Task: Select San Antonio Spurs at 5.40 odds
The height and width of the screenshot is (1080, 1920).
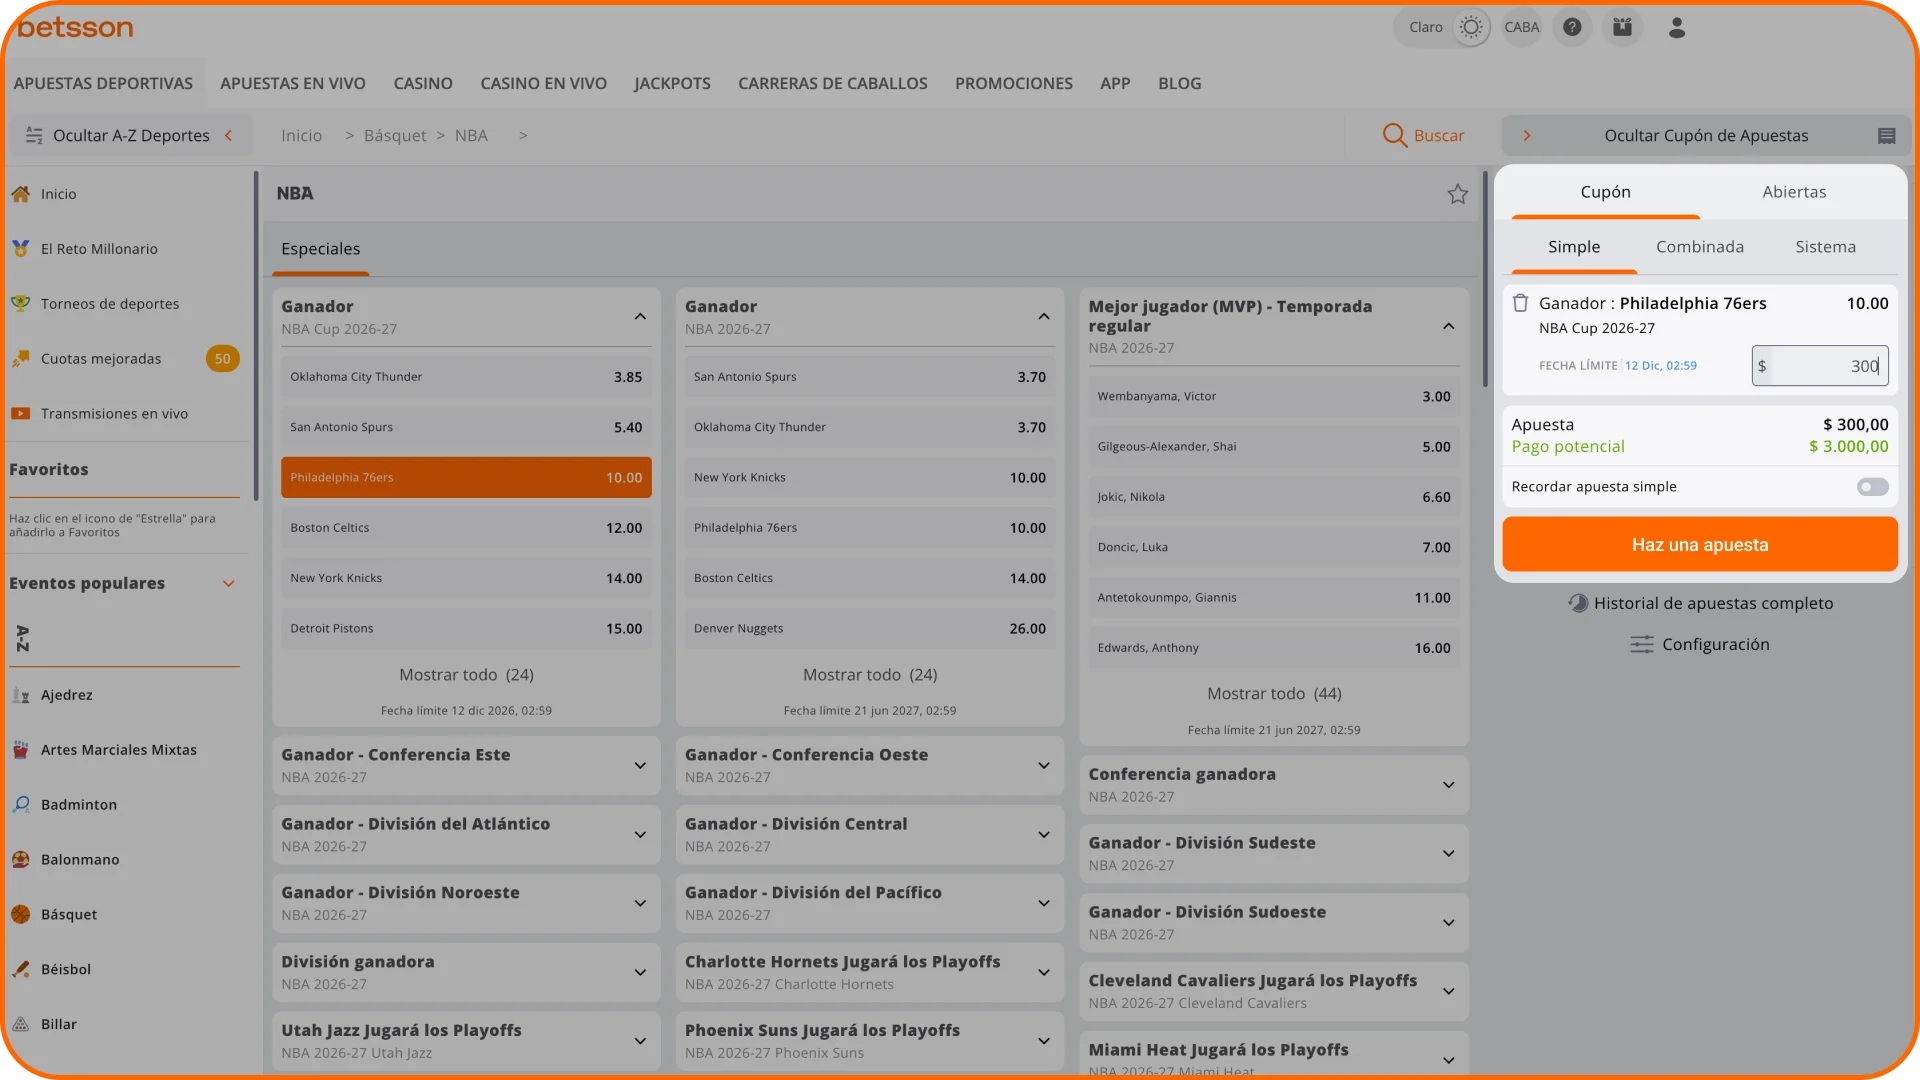Action: [466, 427]
